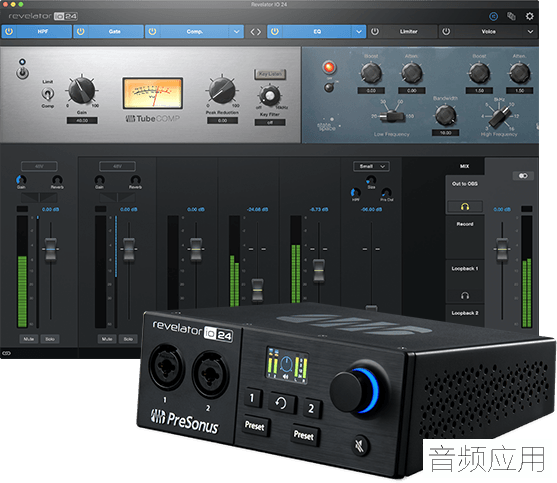This screenshot has height=483, width=557.
Task: Expand the Voice effect dropdown arrow
Action: [x=530, y=32]
